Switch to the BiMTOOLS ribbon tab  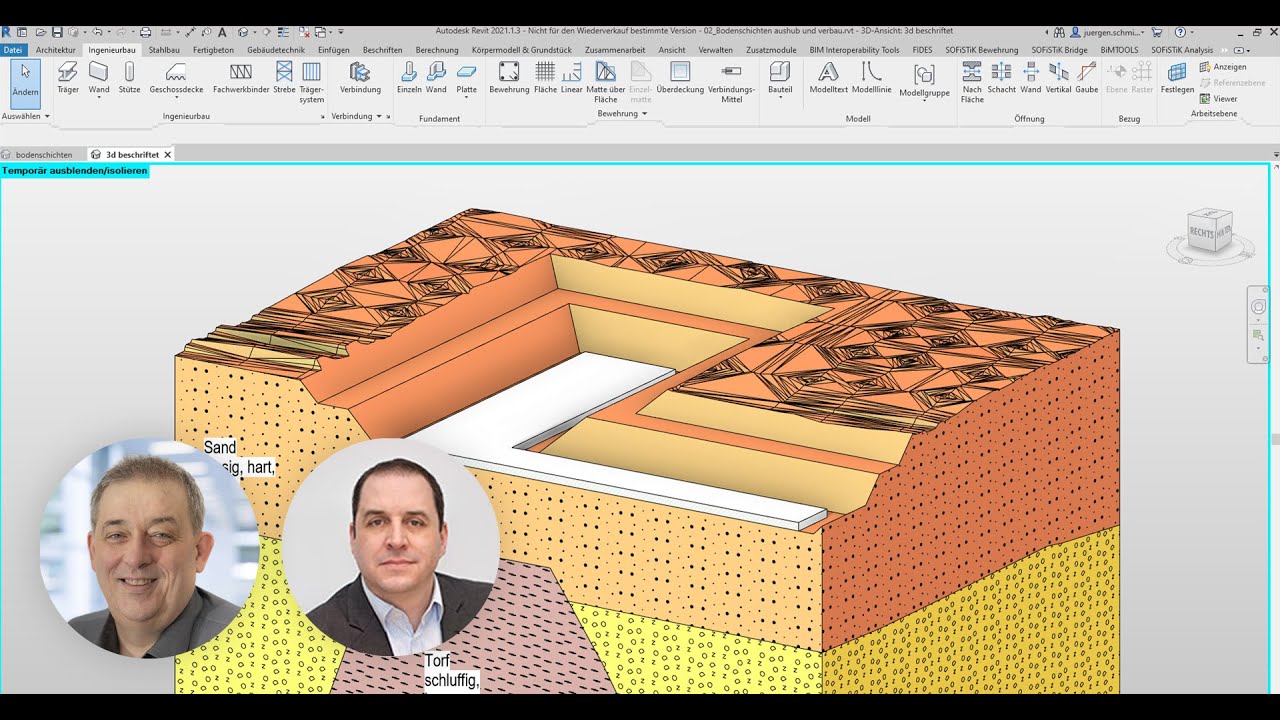click(x=1119, y=50)
